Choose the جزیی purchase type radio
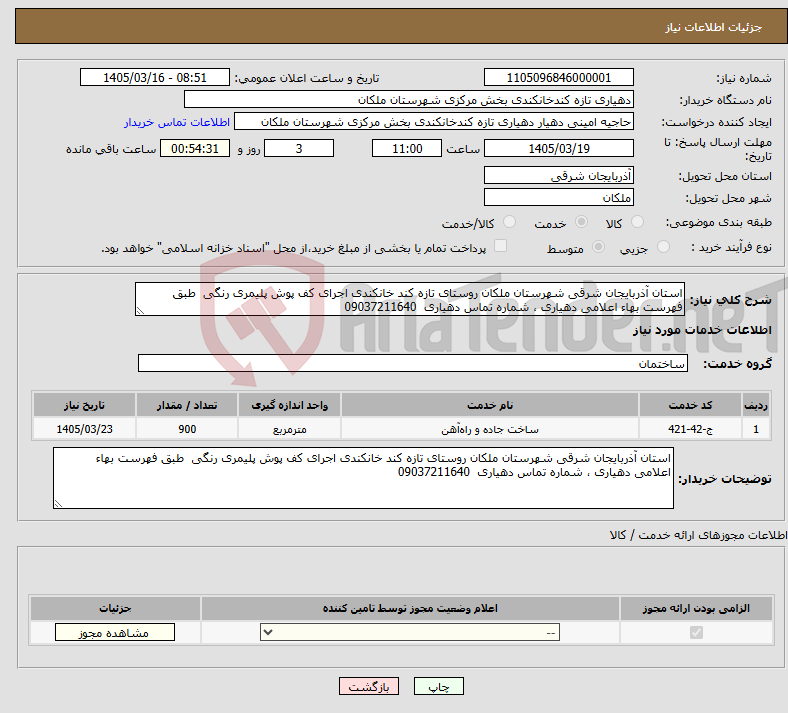 663,247
